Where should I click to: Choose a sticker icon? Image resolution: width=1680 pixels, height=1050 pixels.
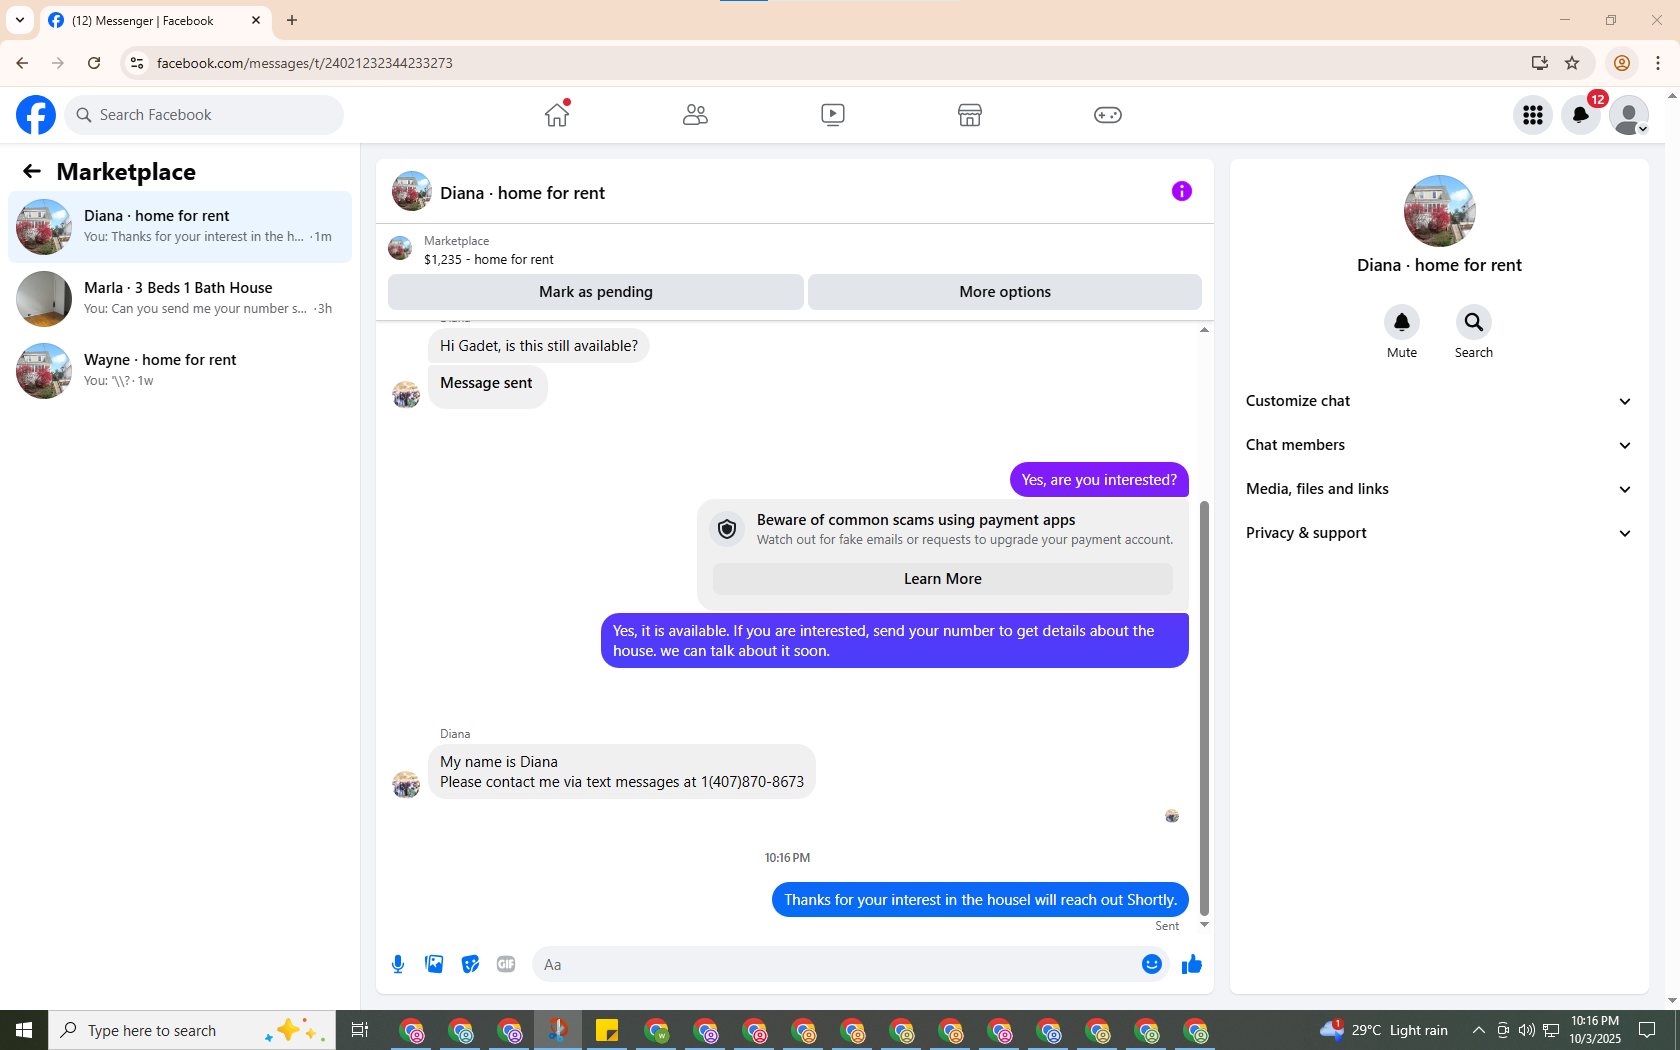tap(470, 964)
